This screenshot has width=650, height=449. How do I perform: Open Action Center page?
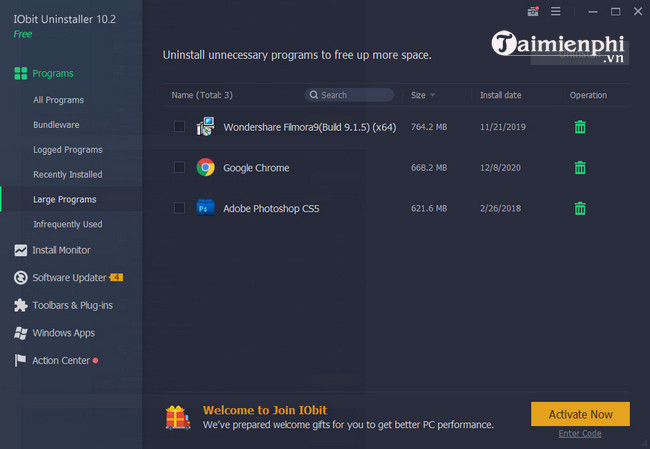[61, 360]
